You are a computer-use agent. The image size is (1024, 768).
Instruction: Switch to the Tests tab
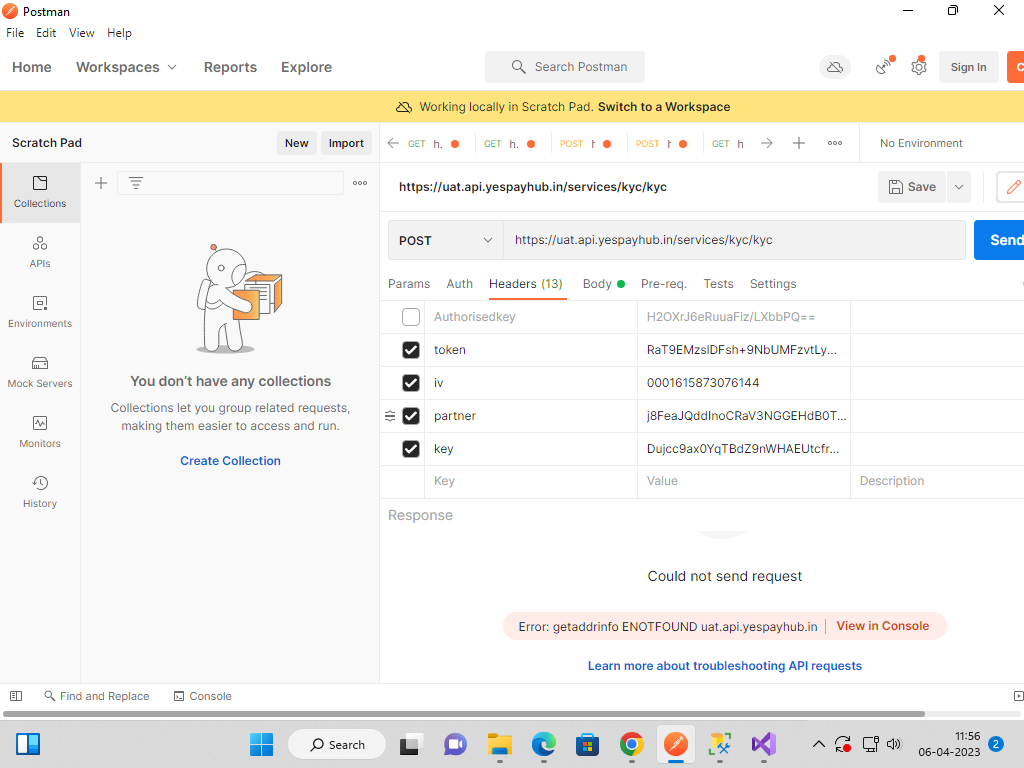tap(718, 284)
